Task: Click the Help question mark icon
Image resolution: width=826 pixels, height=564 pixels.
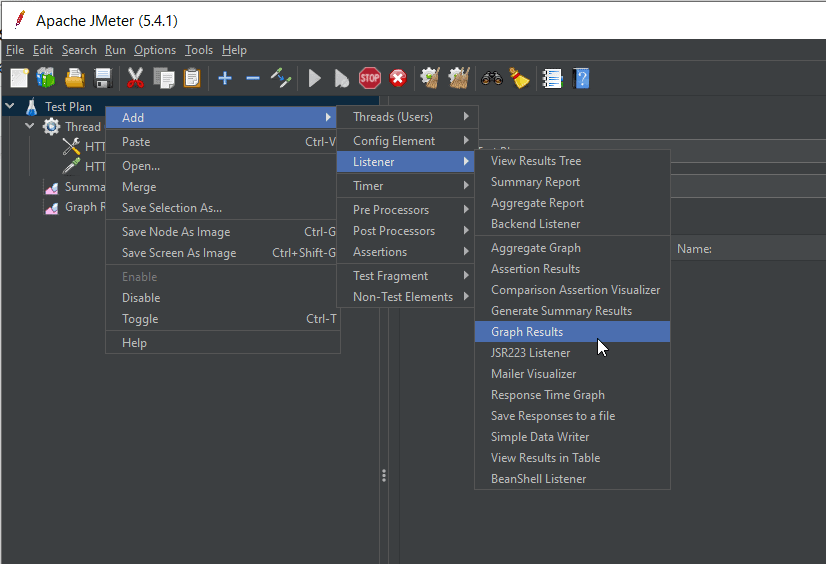Action: 581,78
